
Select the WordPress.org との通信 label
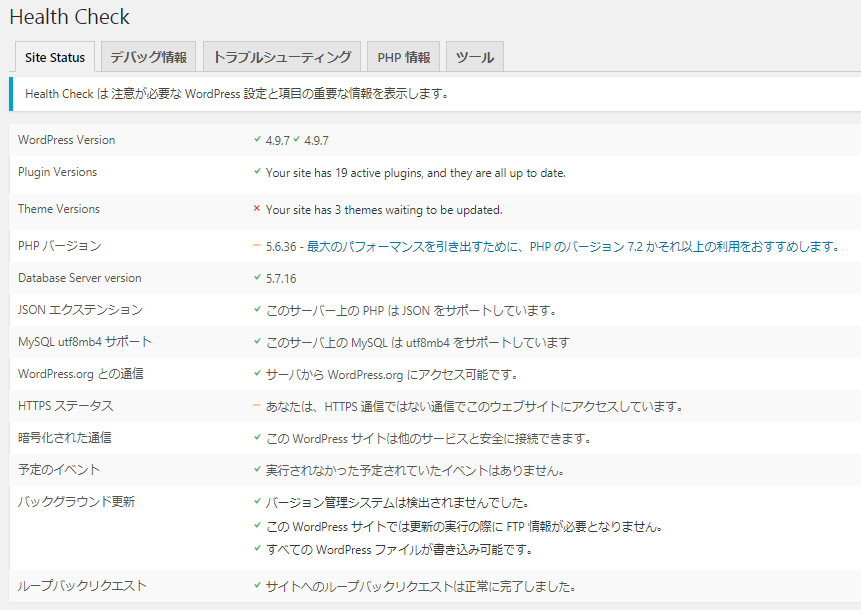(x=81, y=374)
